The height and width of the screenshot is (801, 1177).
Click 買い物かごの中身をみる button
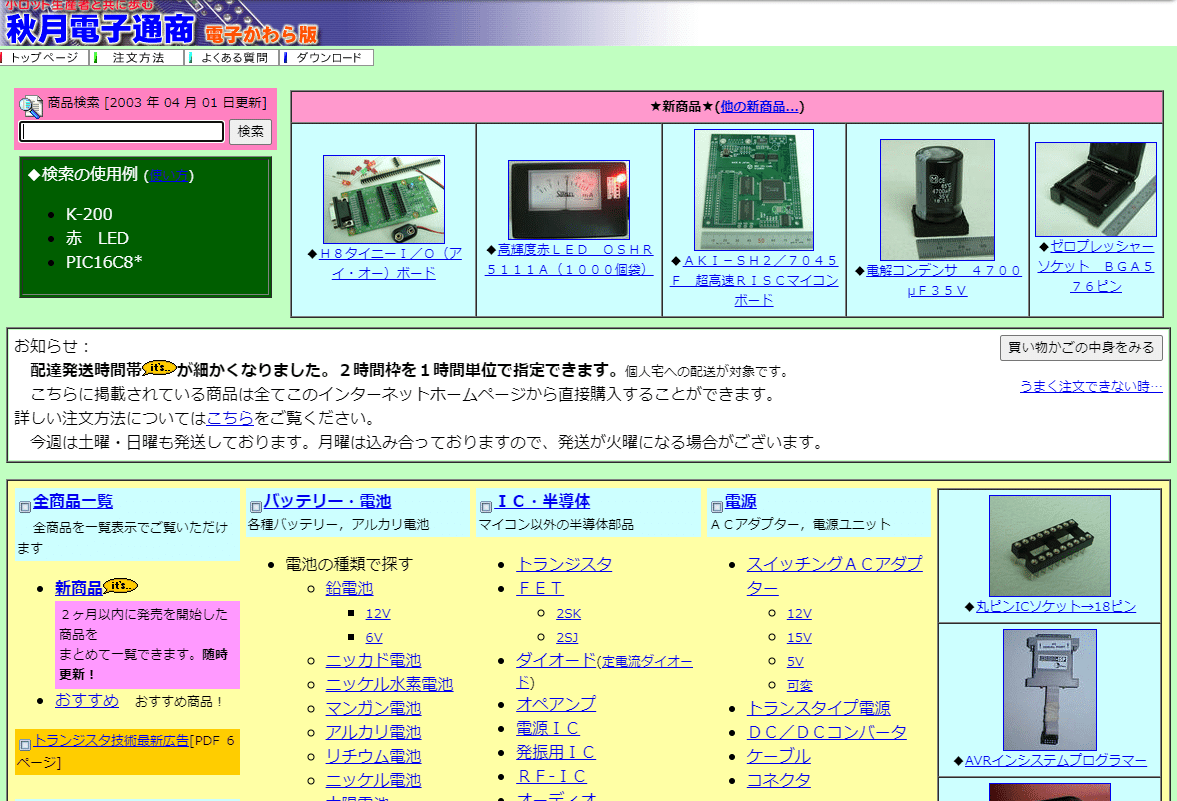(1081, 348)
